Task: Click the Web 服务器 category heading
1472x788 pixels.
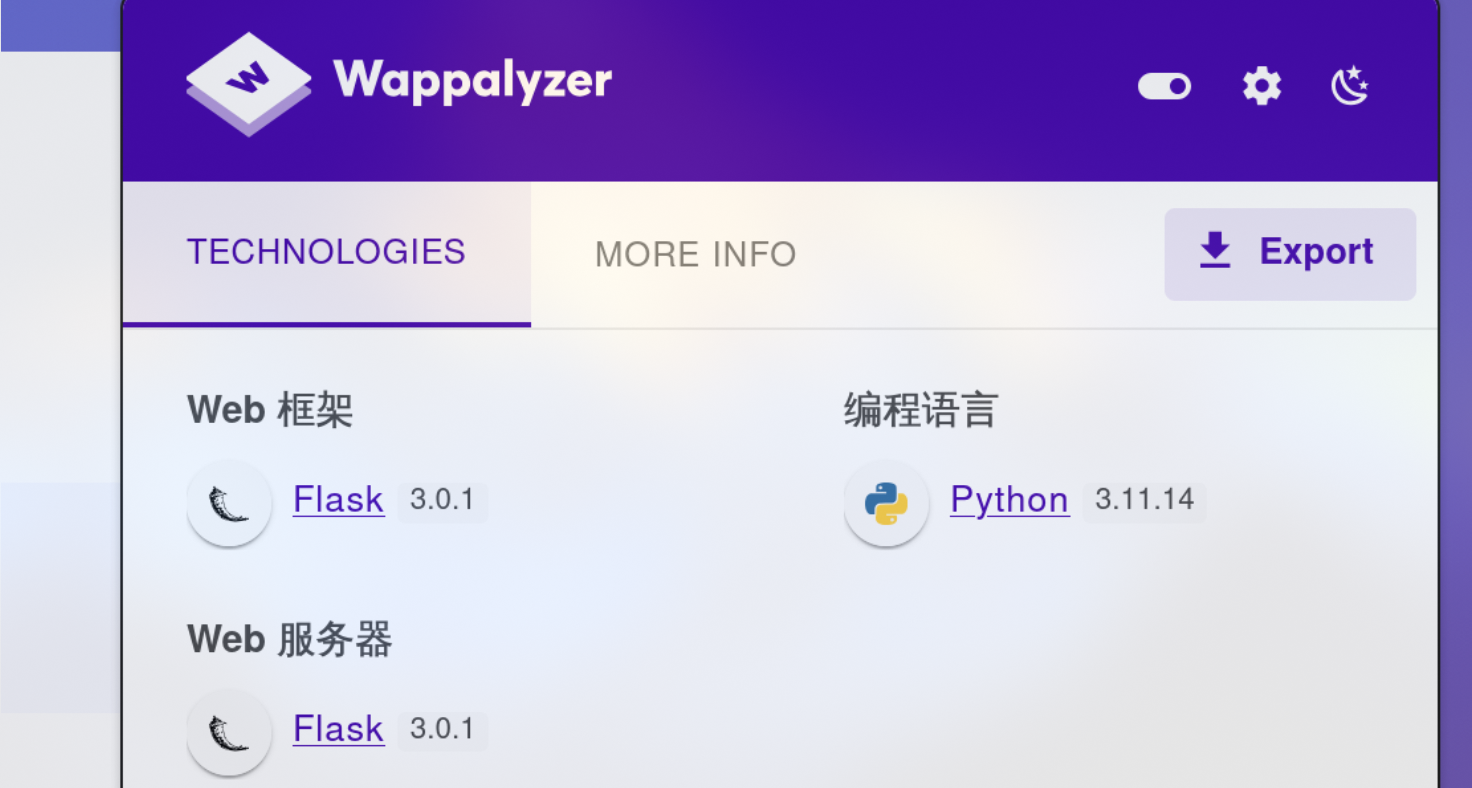Action: coord(290,640)
